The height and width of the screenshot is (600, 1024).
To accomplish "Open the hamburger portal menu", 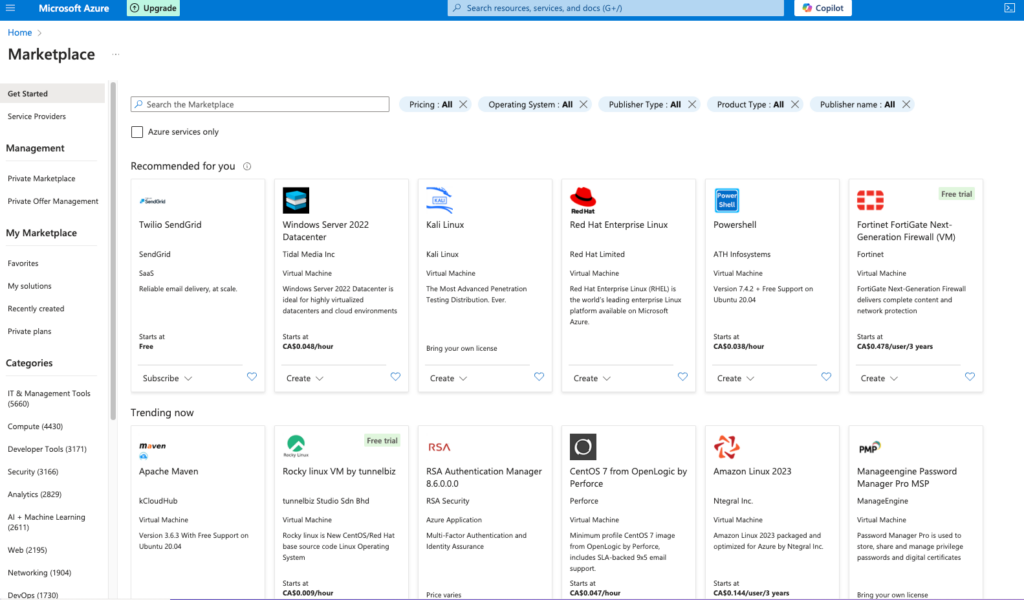I will click(10, 8).
